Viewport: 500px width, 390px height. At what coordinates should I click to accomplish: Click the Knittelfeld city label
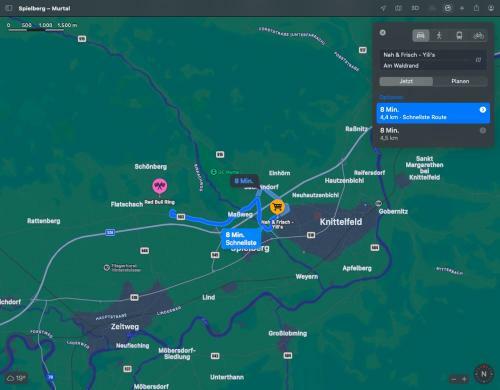[341, 222]
